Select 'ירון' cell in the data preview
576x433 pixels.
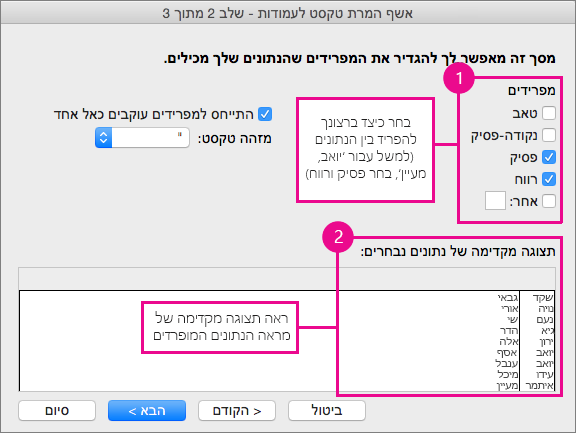coord(546,342)
